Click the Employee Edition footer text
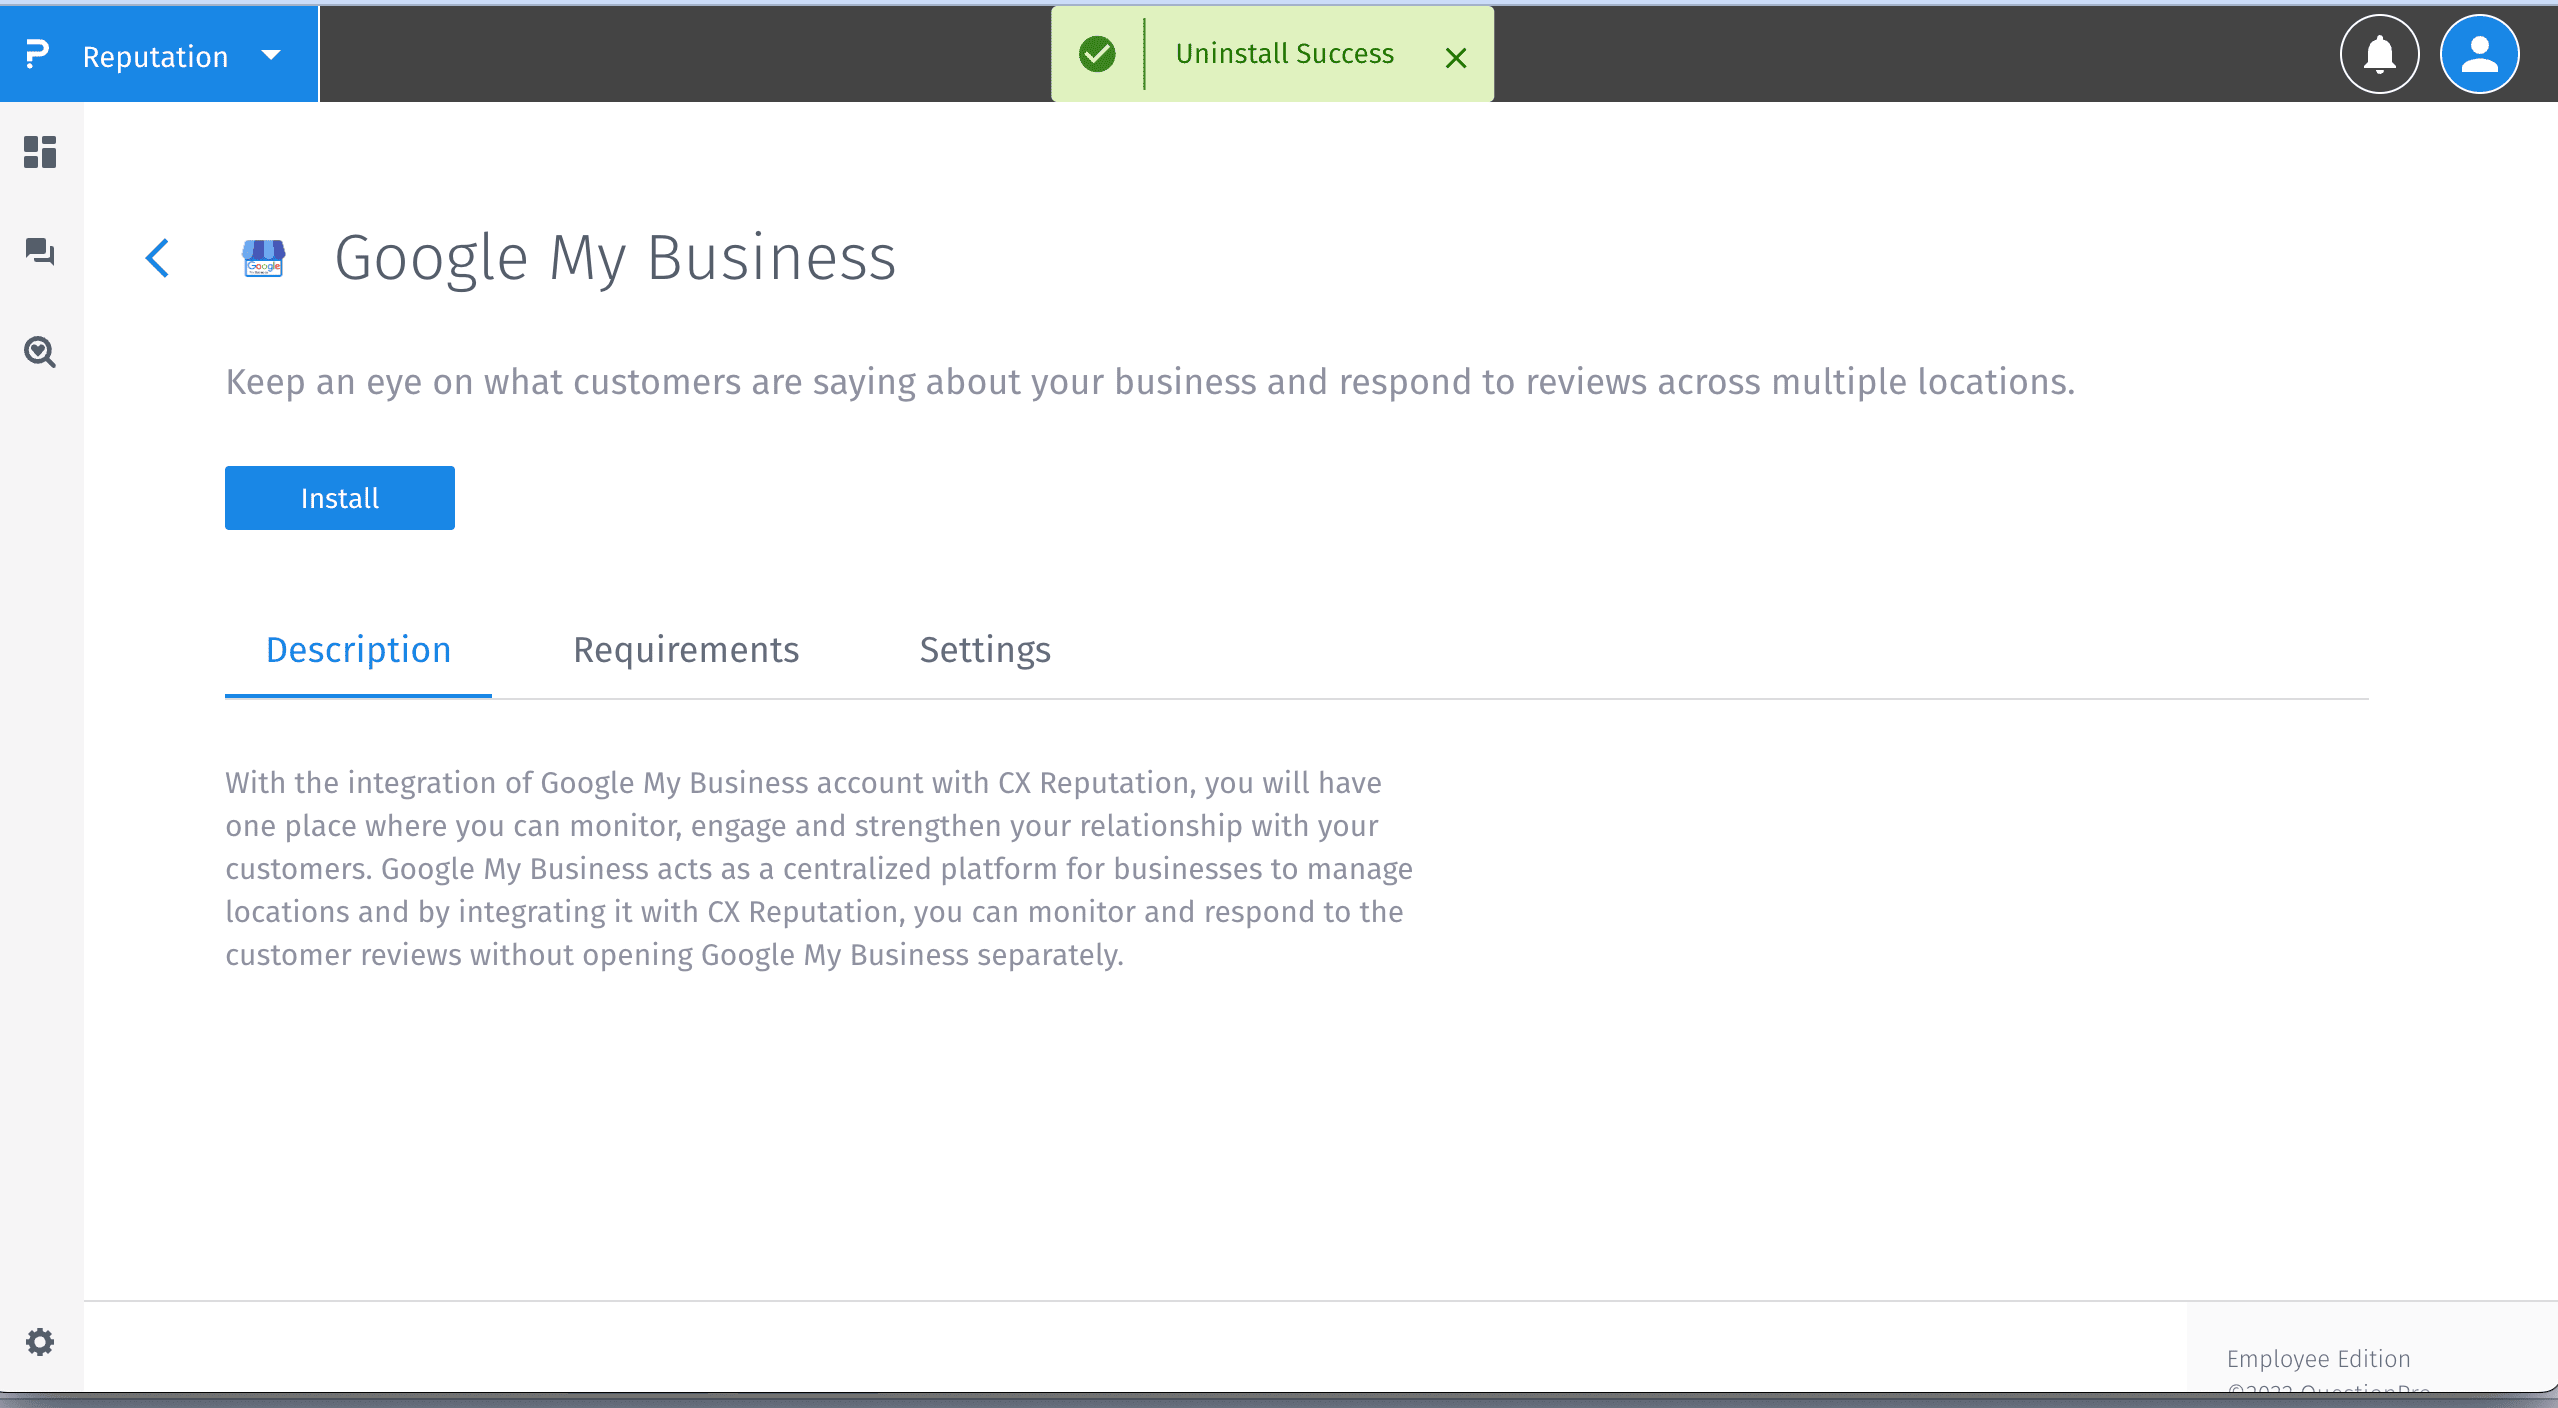2558x1408 pixels. pos(2318,1359)
